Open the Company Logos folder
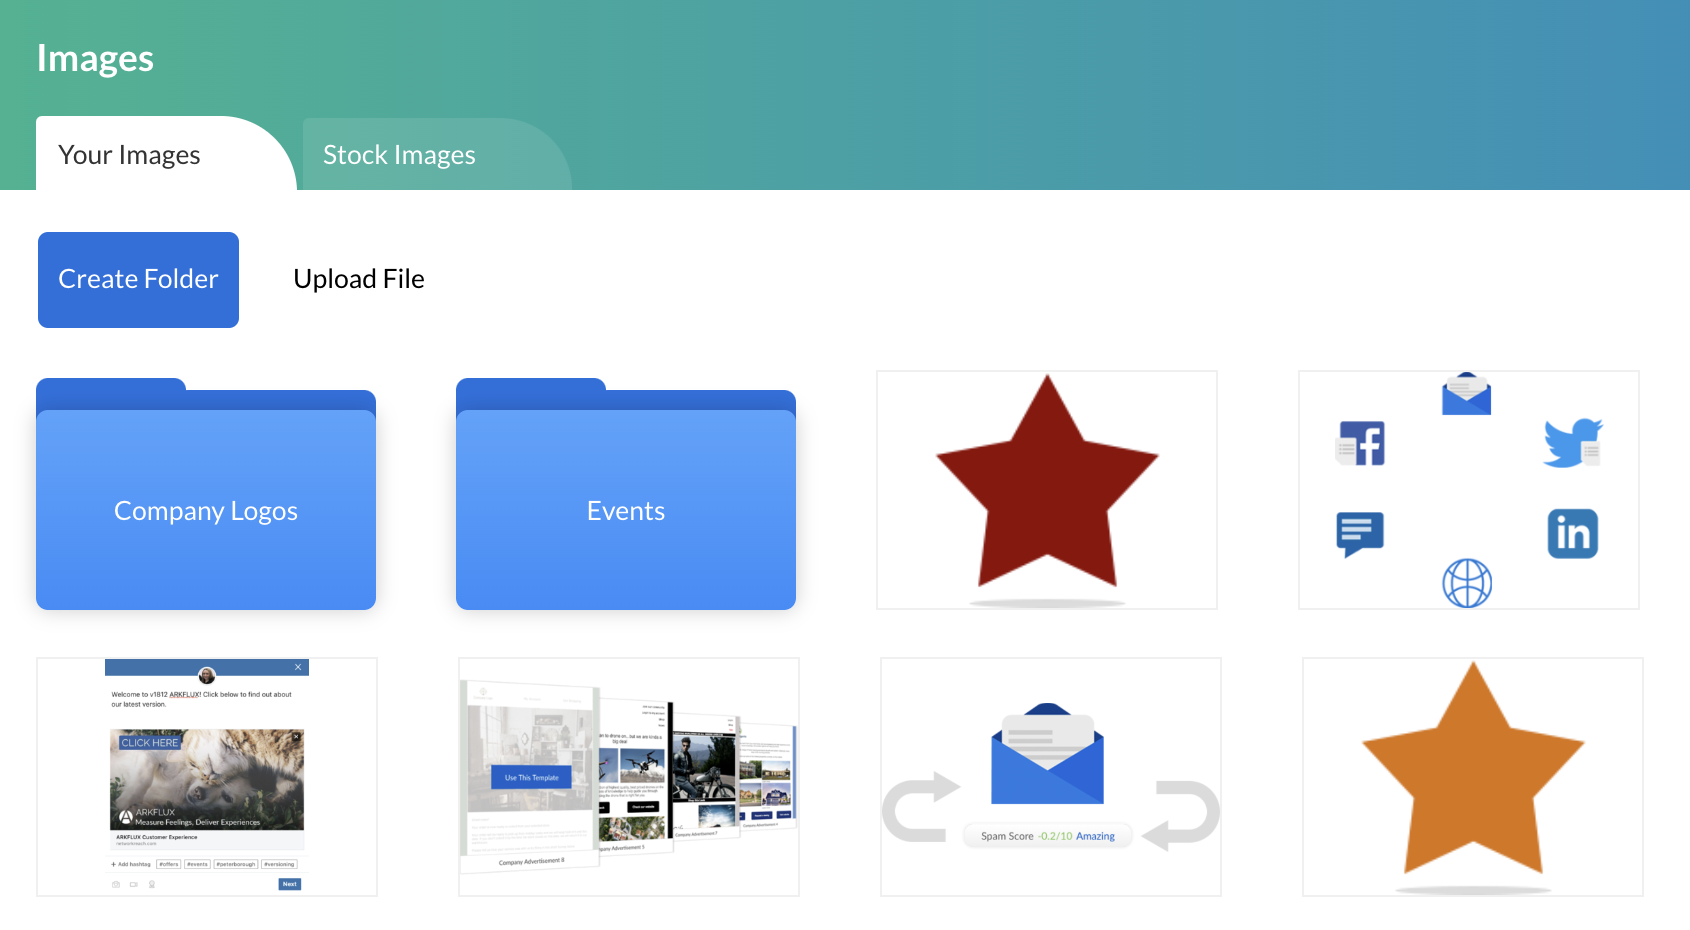 click(206, 510)
